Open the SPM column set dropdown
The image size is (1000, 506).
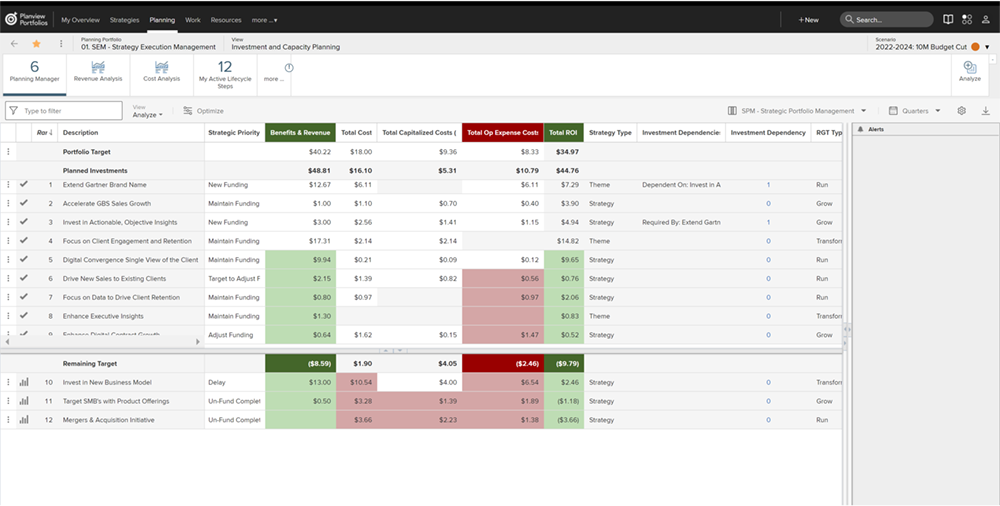(x=797, y=111)
